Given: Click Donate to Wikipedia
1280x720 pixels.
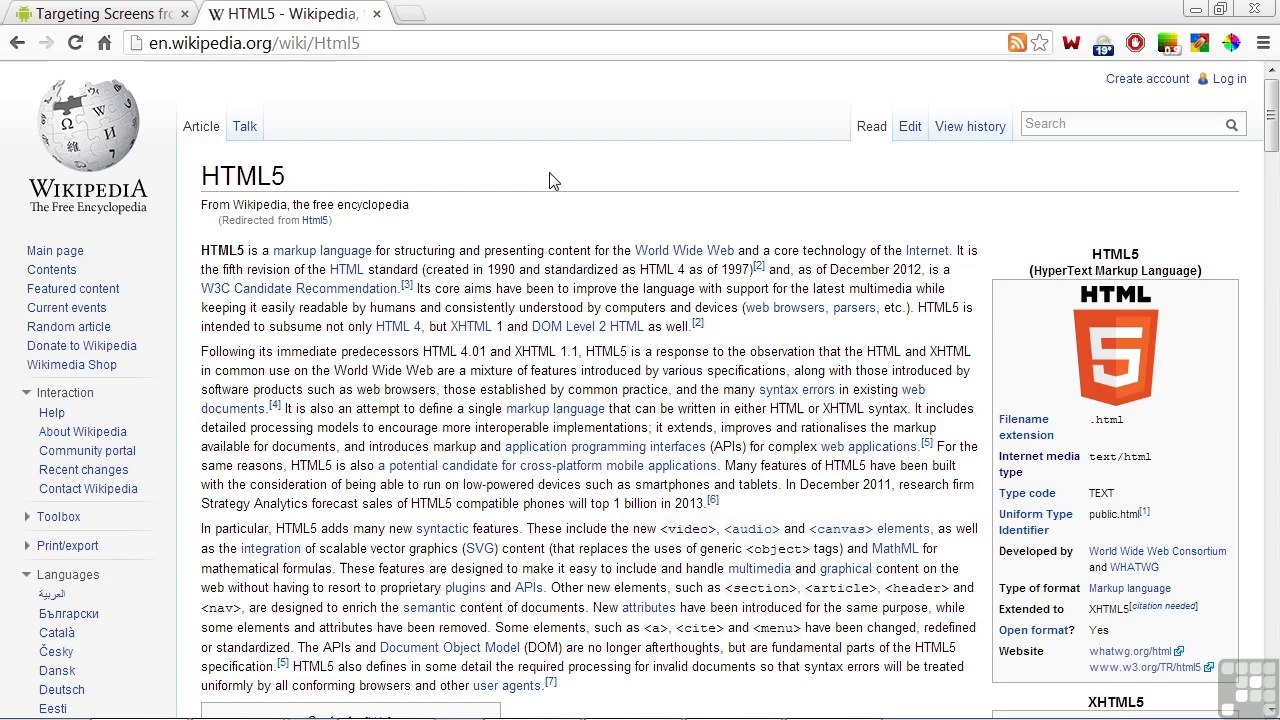Looking at the screenshot, I should click(82, 346).
